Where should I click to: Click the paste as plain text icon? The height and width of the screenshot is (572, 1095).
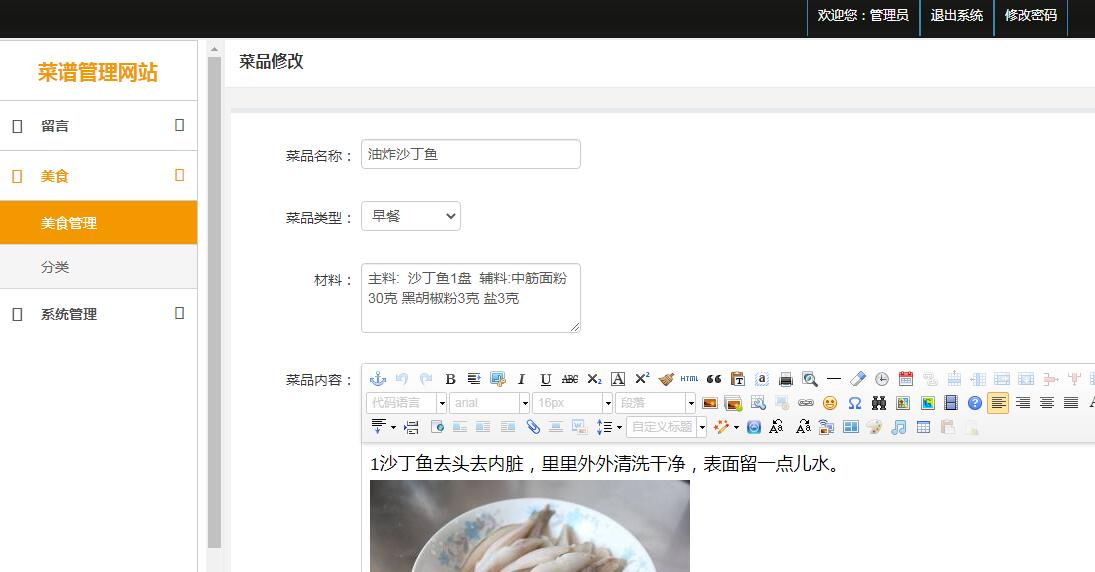737,379
